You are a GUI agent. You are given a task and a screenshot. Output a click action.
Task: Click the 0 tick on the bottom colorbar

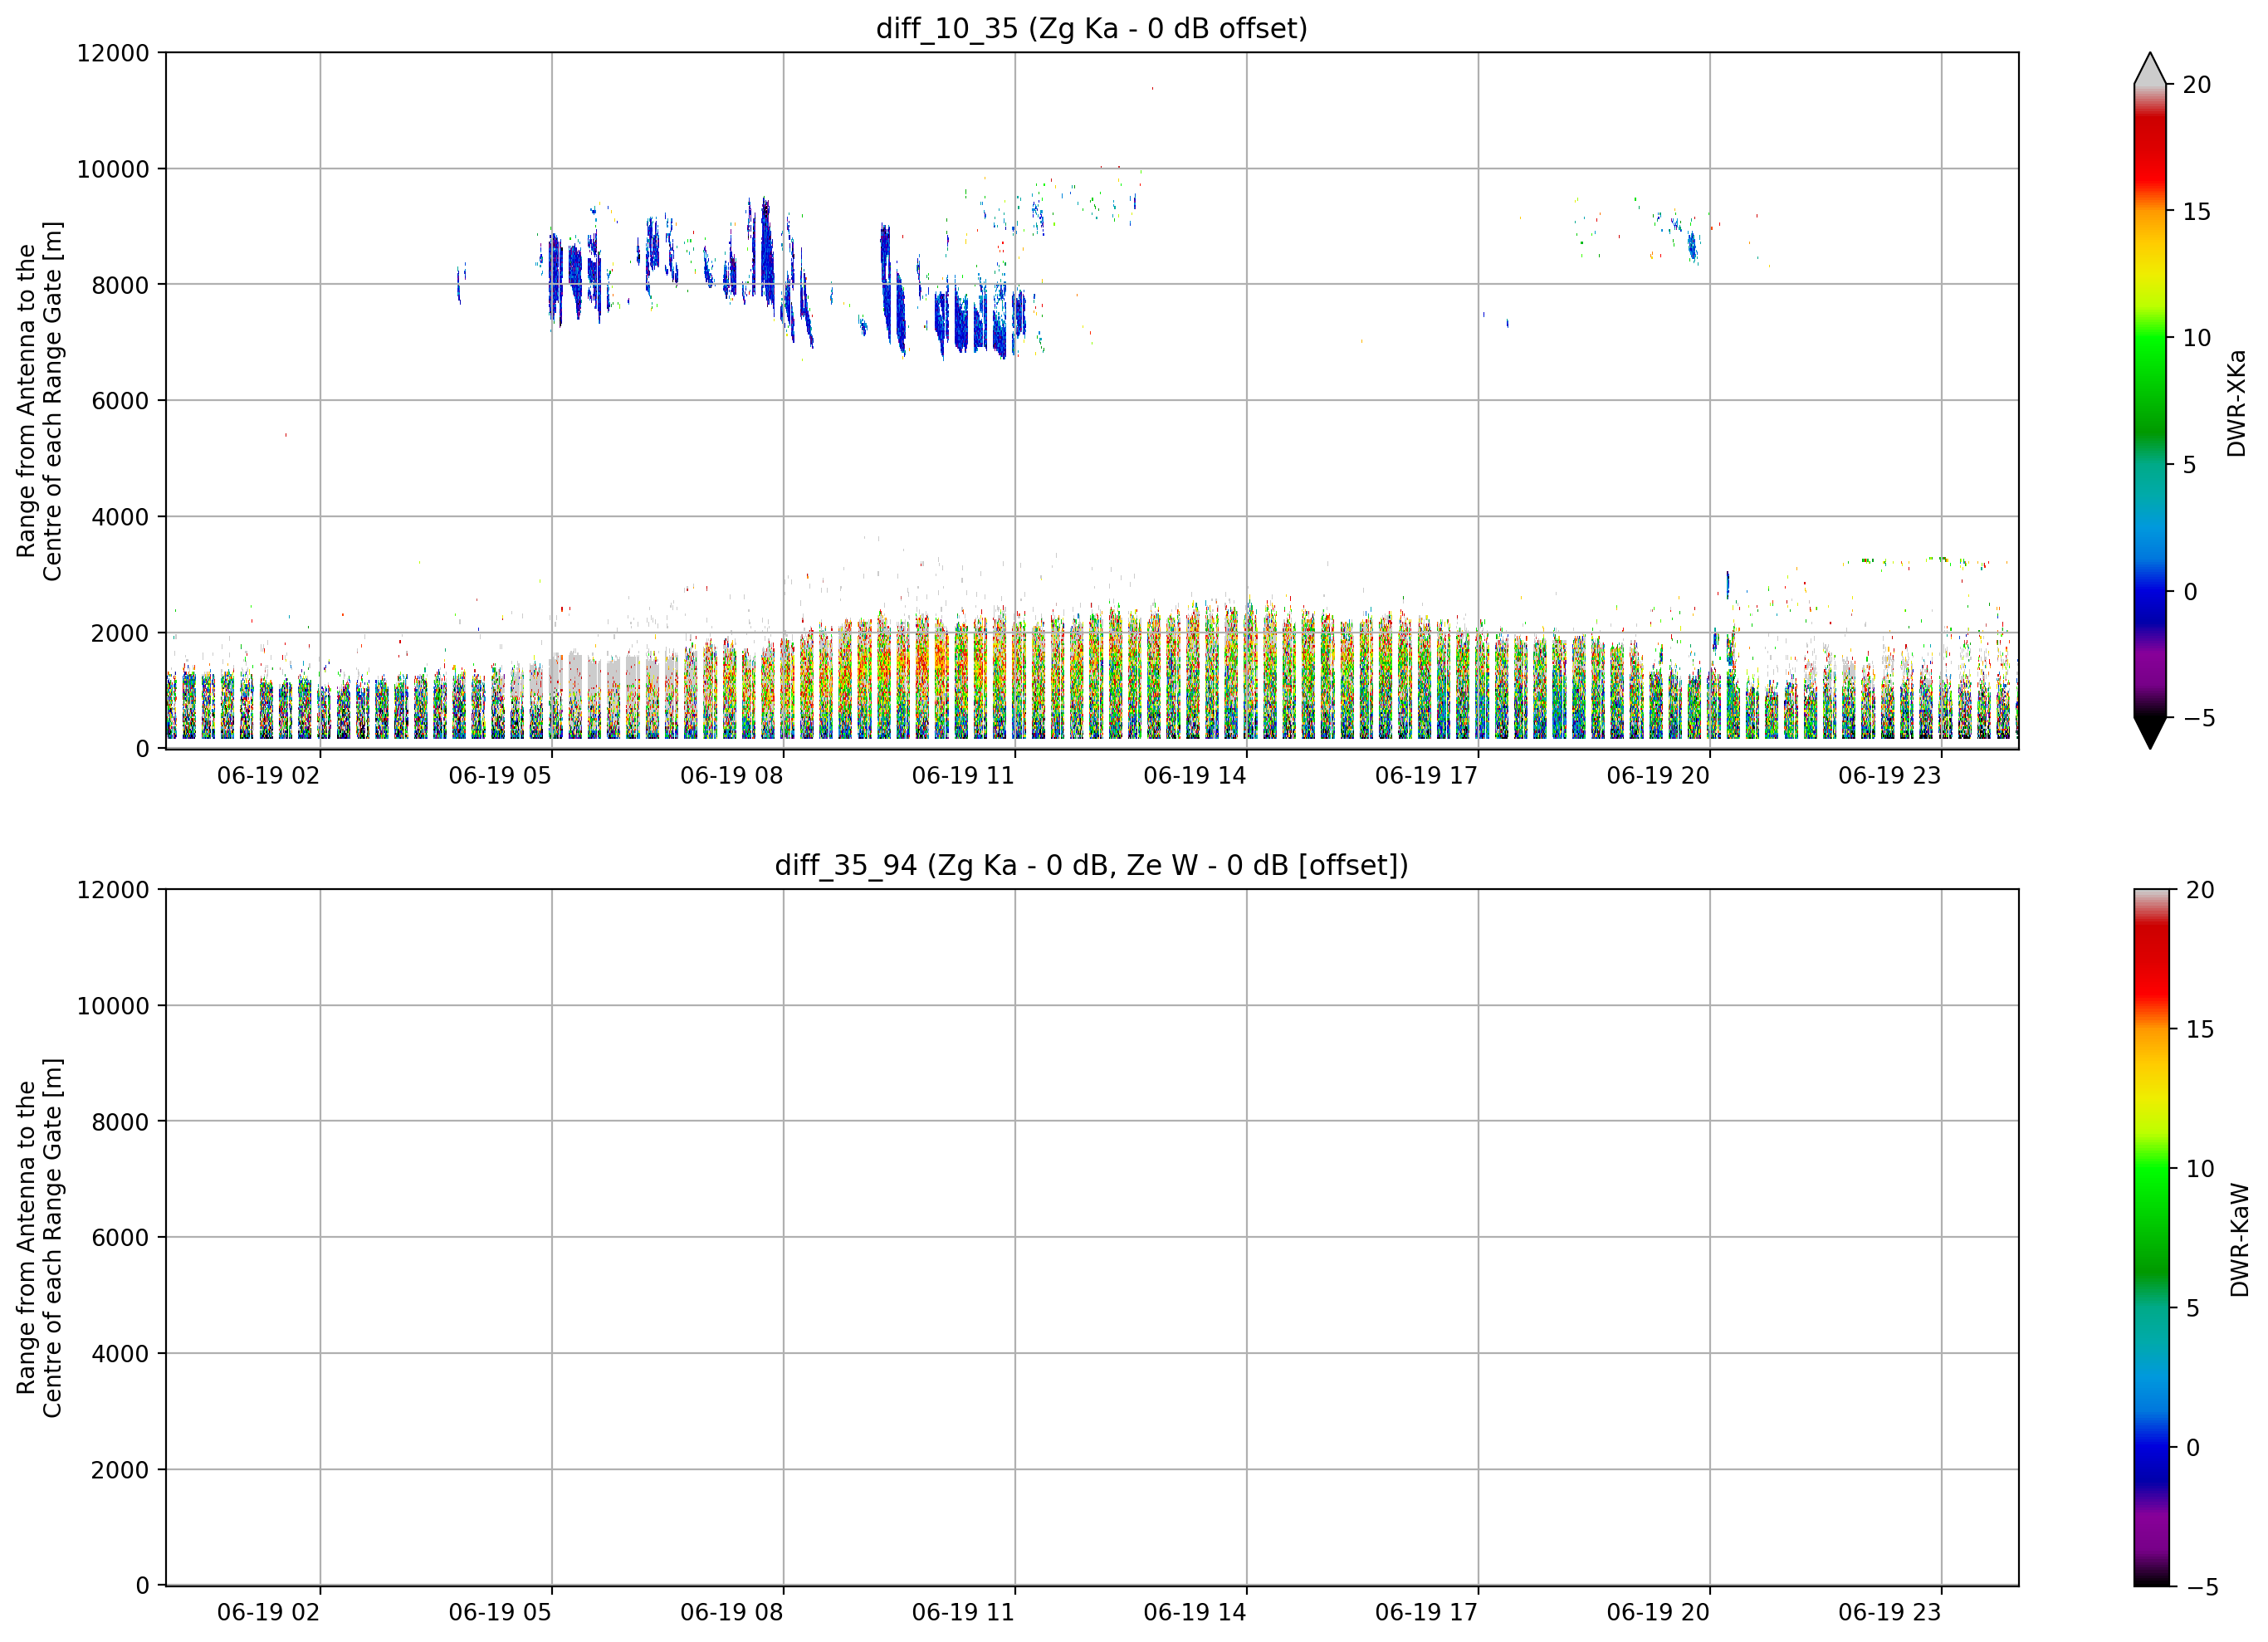(x=2193, y=1448)
